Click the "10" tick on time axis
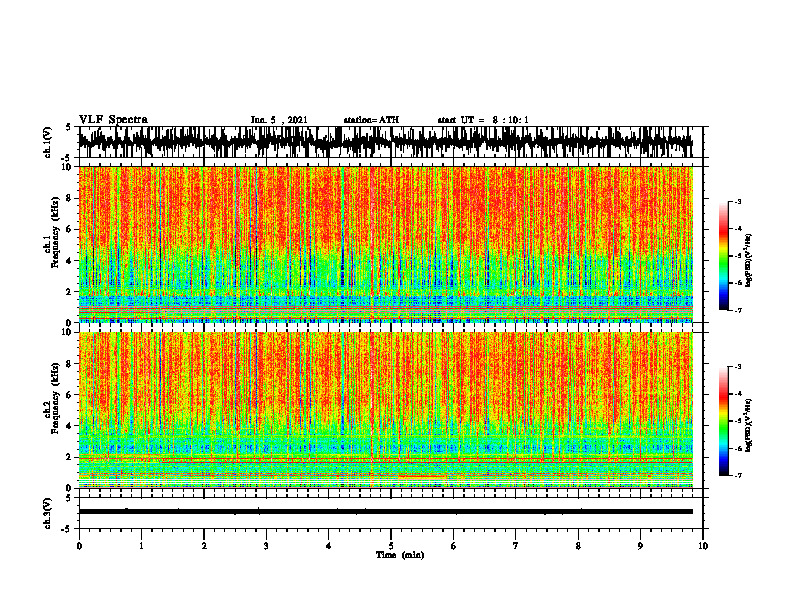792x612 pixels. [703, 546]
